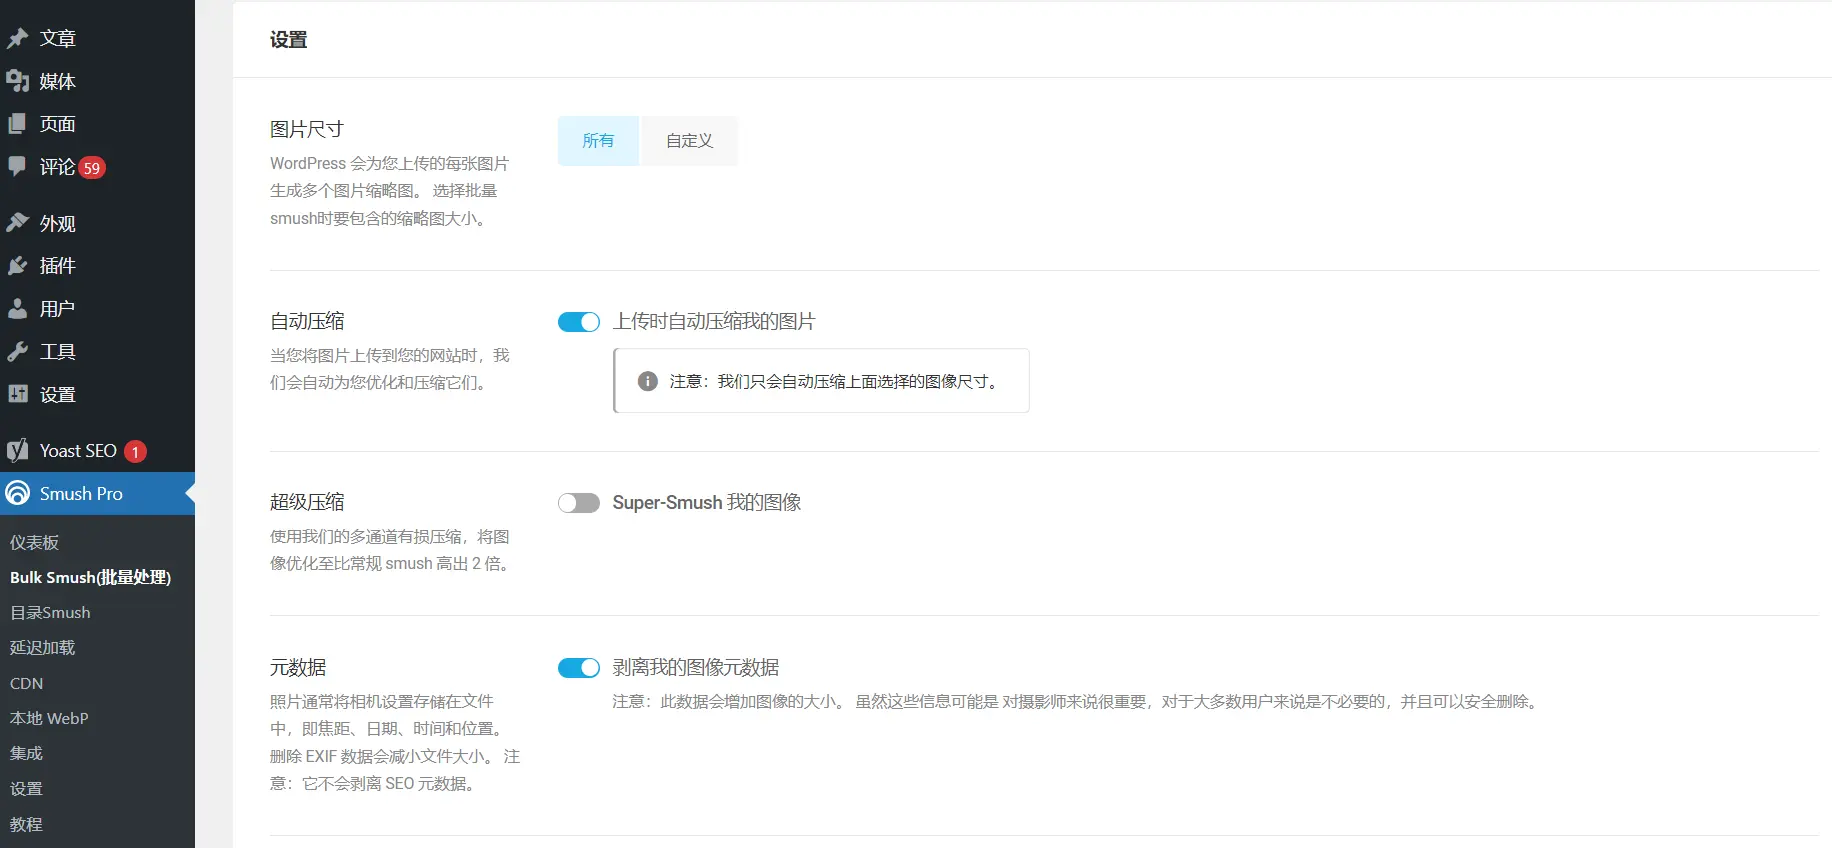Image resolution: width=1832 pixels, height=848 pixels.
Task: Click the 设置 page title
Action: (289, 40)
